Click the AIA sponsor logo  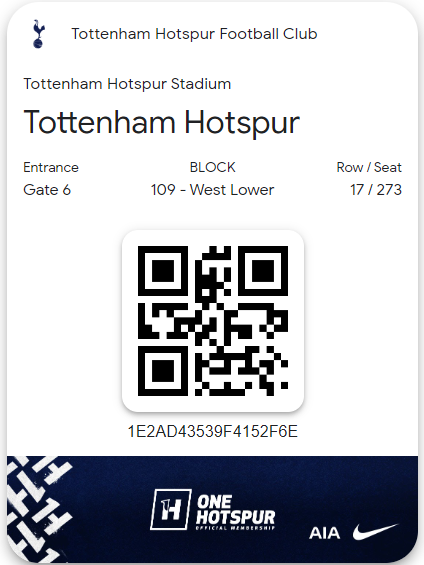pyautogui.click(x=325, y=533)
